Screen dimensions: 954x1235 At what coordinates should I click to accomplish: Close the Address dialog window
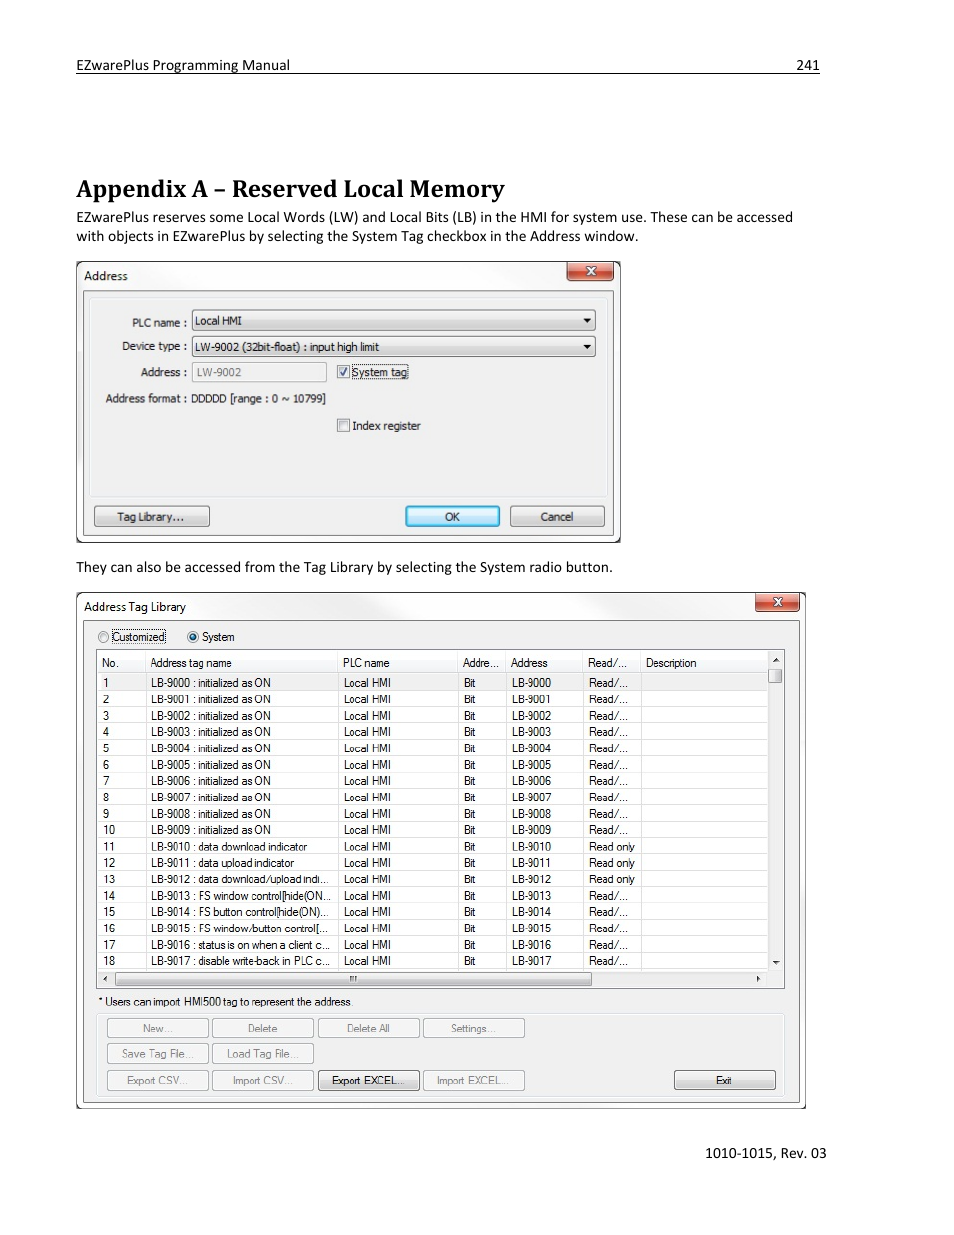590,271
